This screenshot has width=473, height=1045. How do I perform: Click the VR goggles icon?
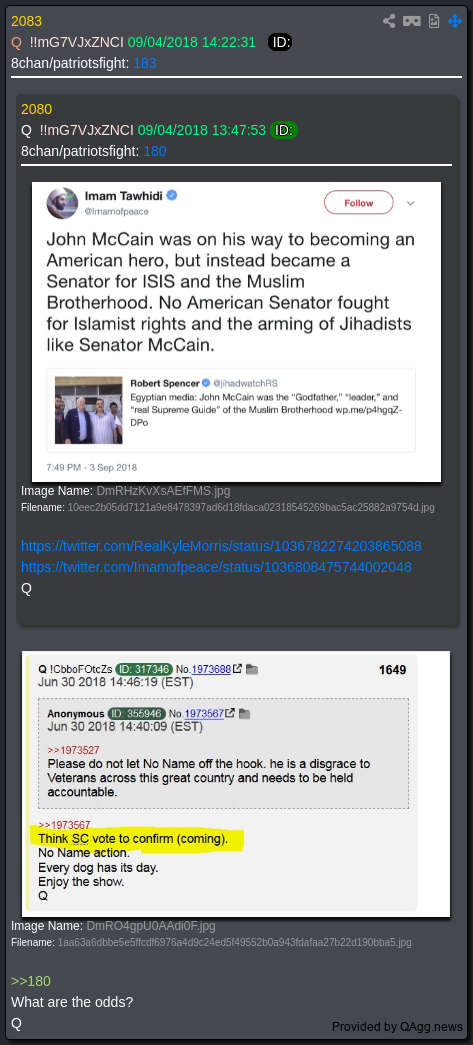click(x=412, y=21)
